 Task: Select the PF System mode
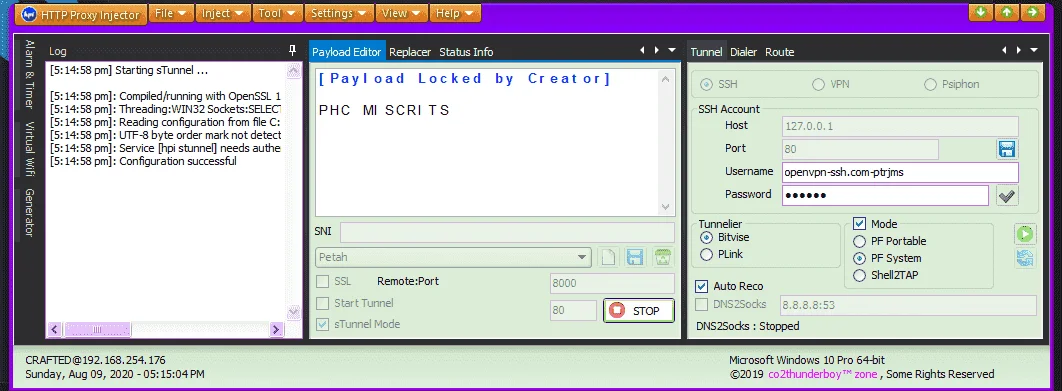[859, 258]
